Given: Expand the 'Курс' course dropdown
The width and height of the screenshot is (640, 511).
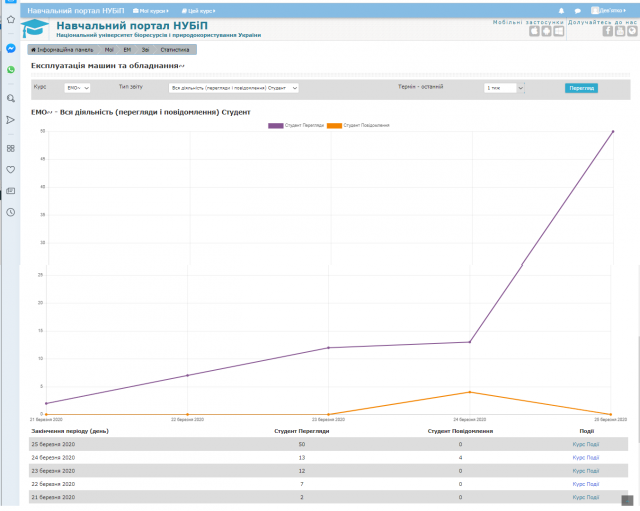Looking at the screenshot, I should (x=78, y=88).
